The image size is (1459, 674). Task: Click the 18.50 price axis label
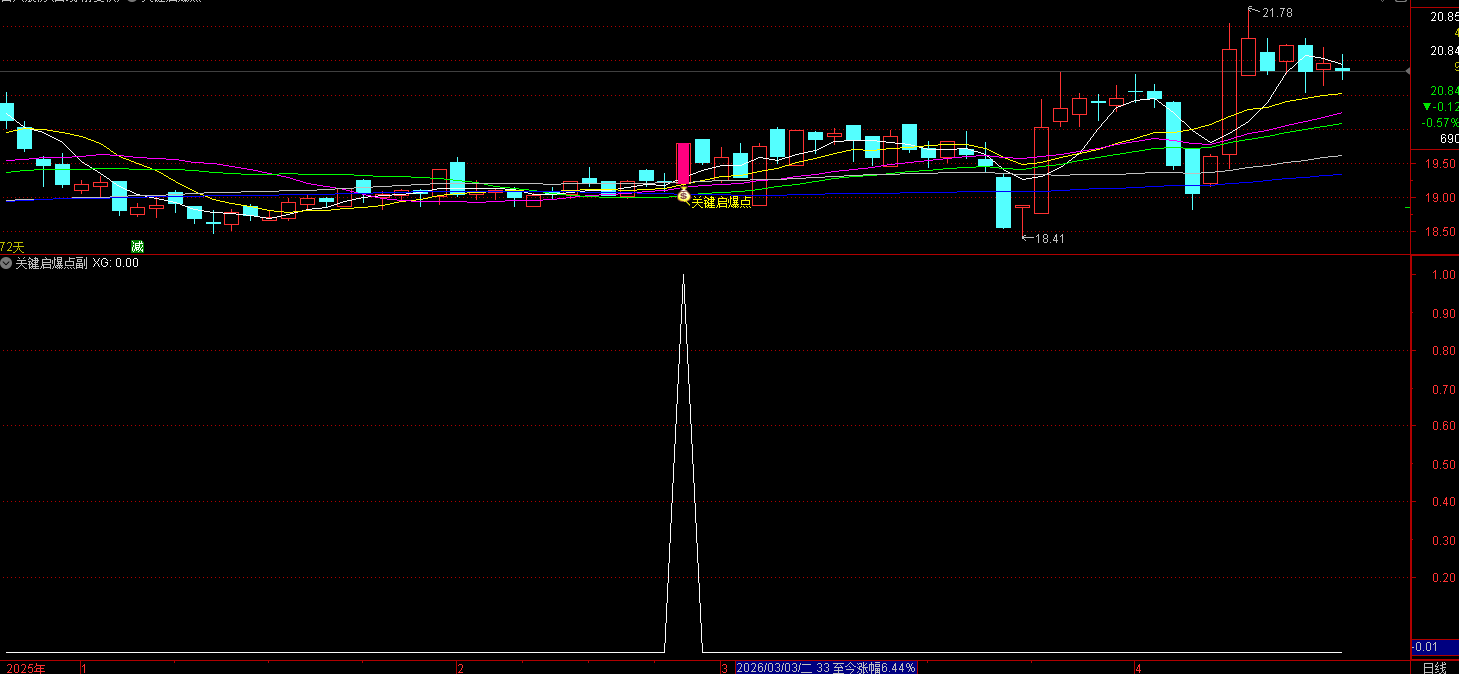coord(1442,232)
